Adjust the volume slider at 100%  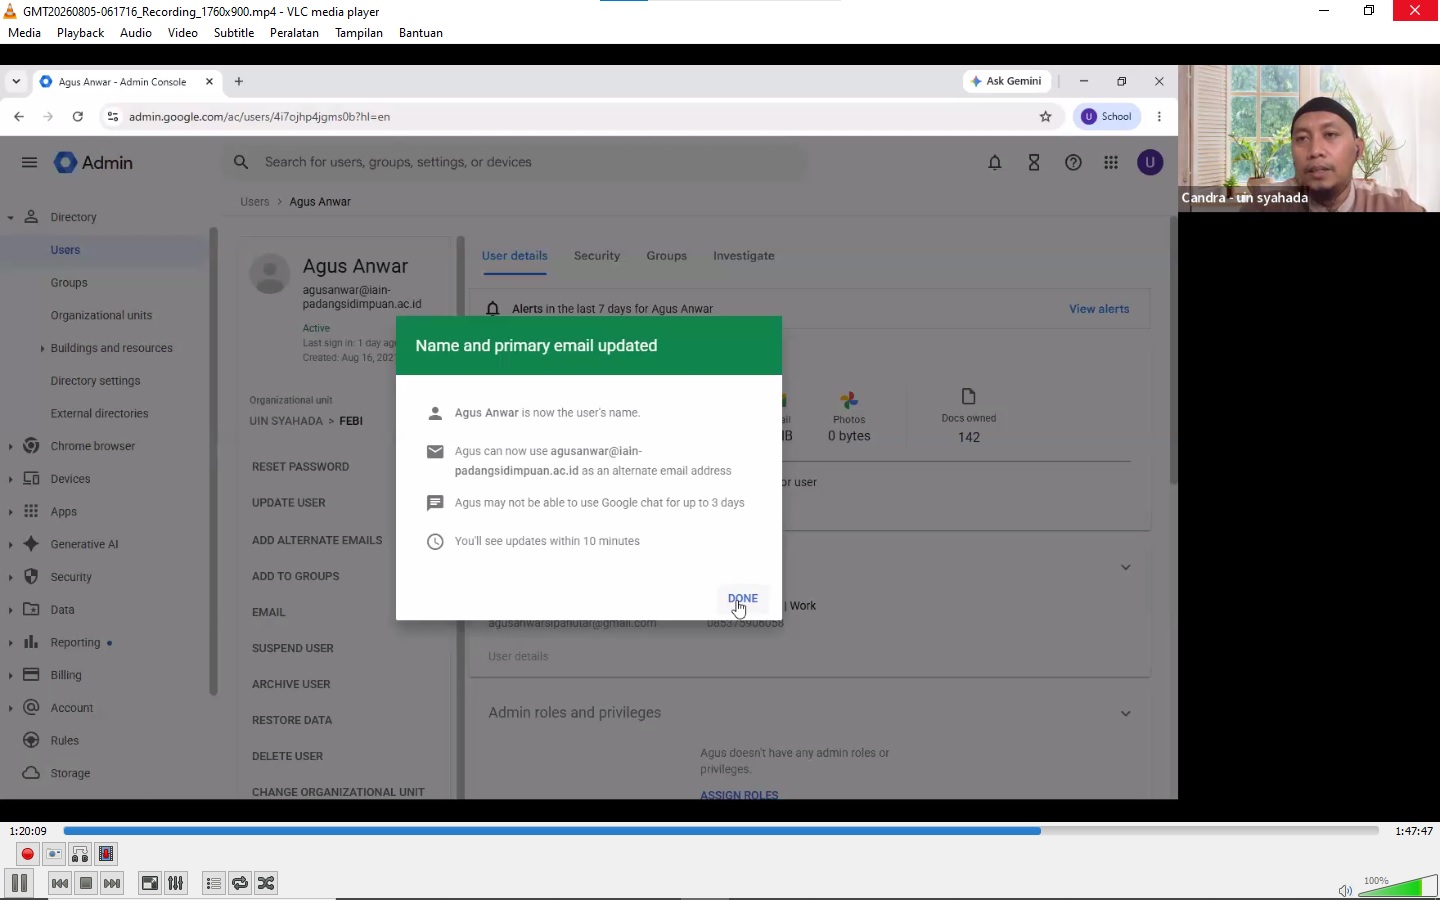[x=1397, y=886]
